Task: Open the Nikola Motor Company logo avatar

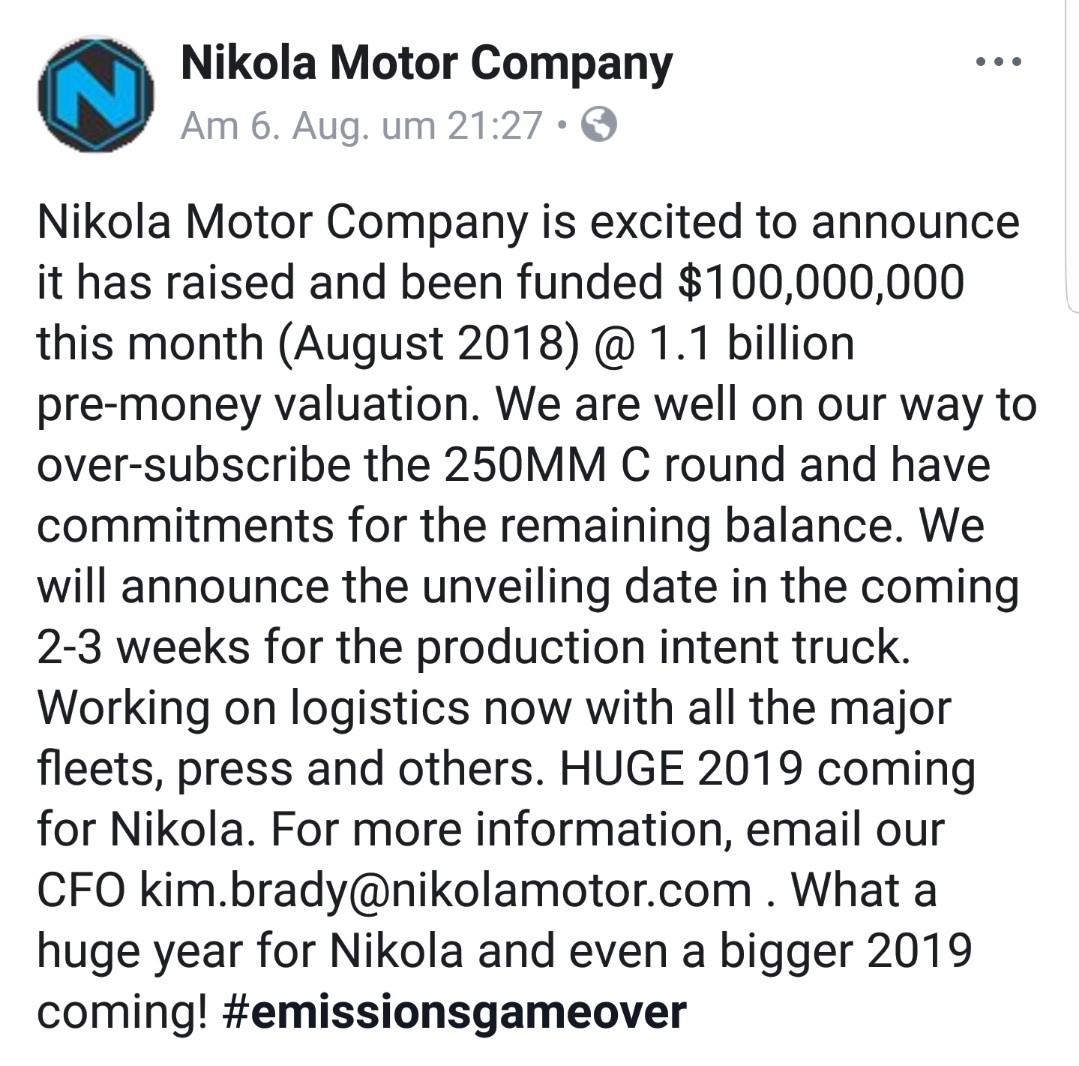Action: (95, 95)
